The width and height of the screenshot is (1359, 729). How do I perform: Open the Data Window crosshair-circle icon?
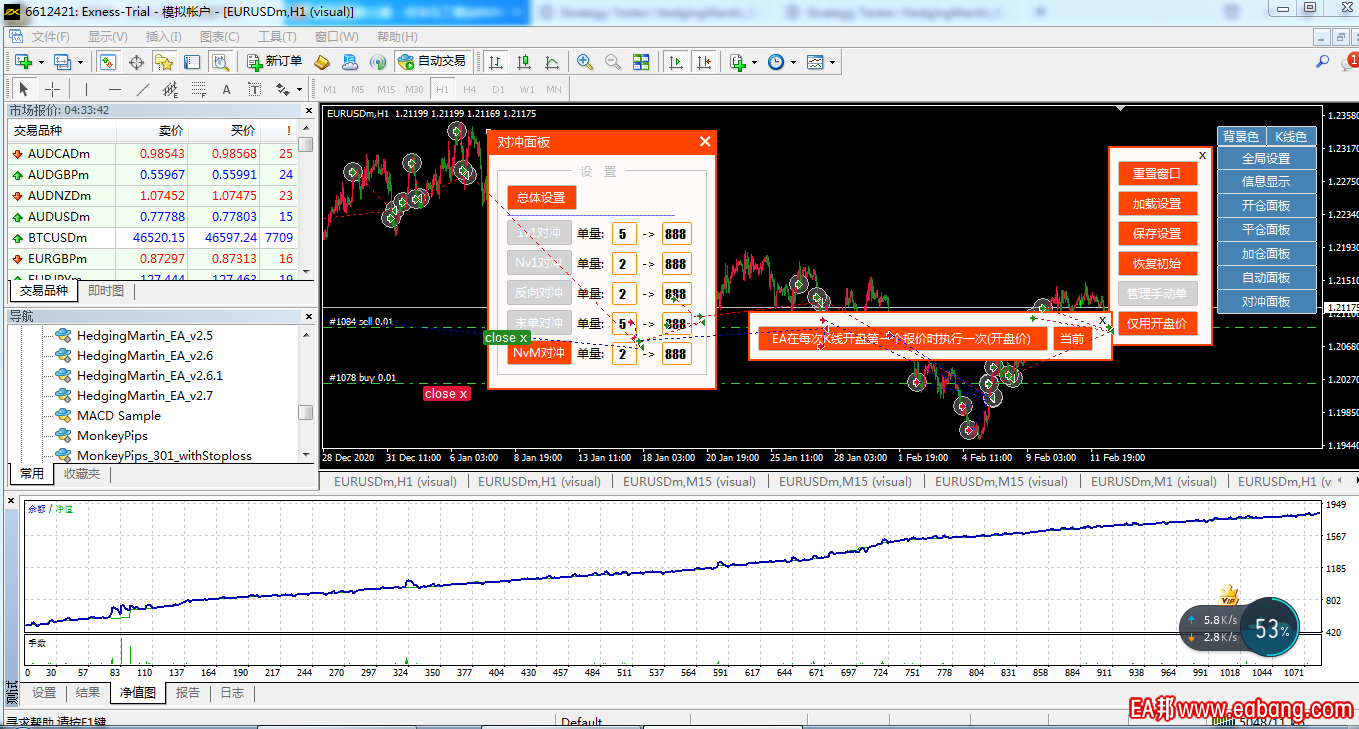pyautogui.click(x=136, y=62)
